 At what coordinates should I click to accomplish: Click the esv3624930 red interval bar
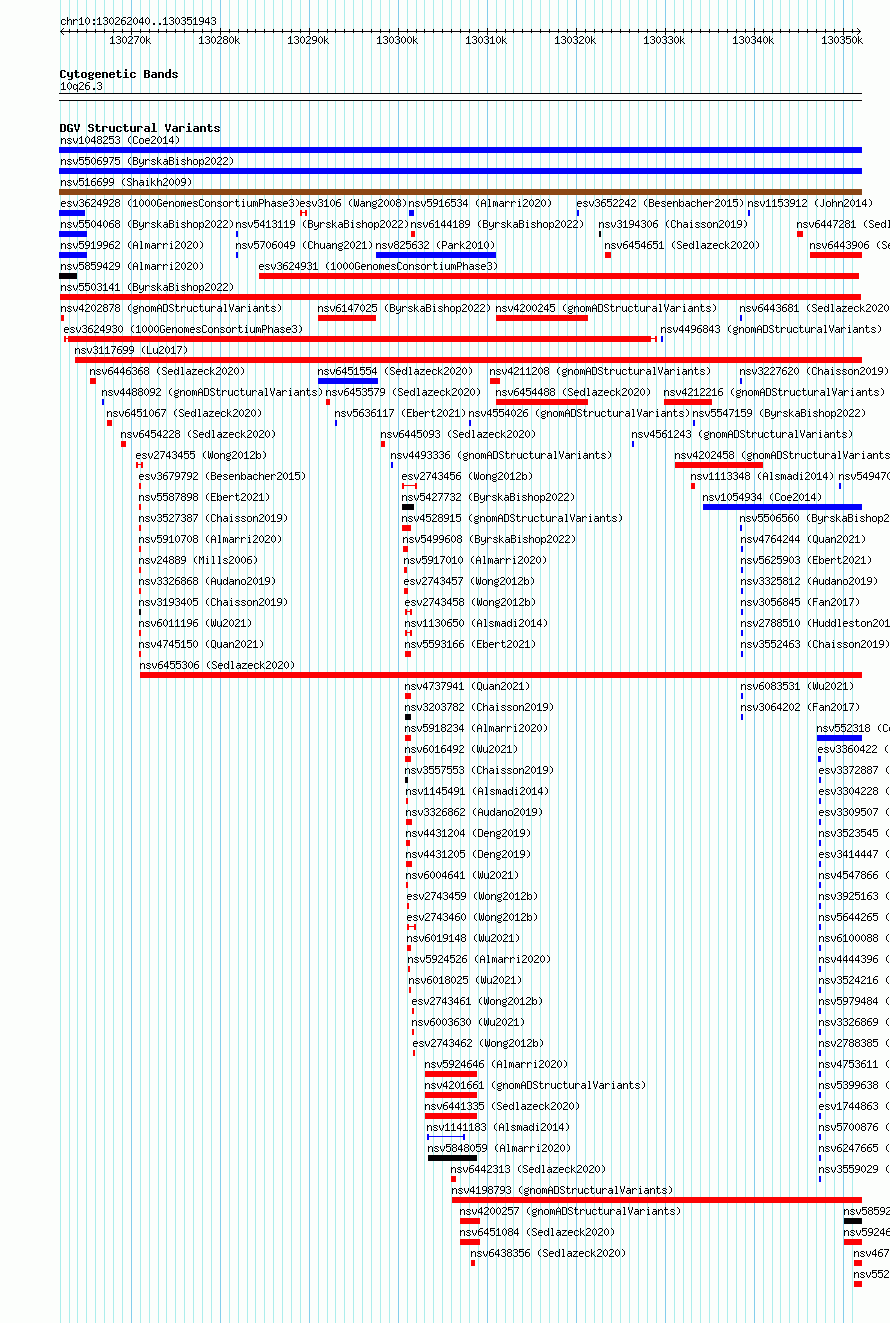click(x=360, y=339)
